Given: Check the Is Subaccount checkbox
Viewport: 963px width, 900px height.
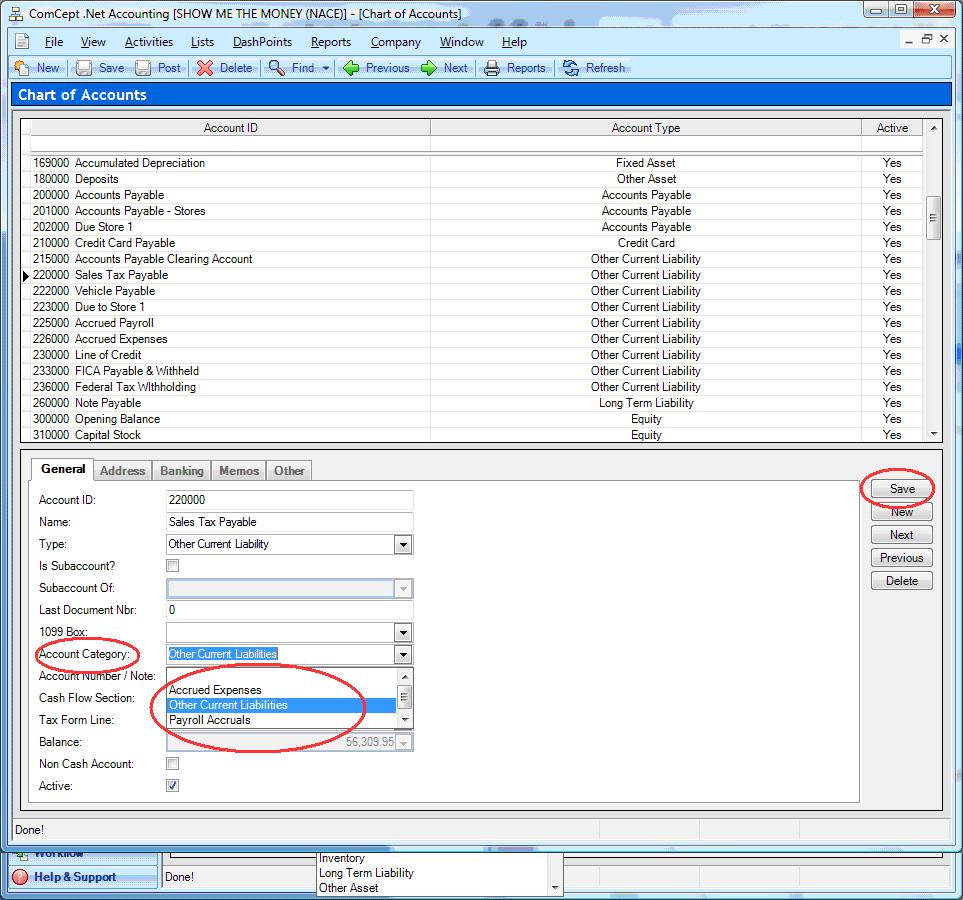Looking at the screenshot, I should coord(173,566).
